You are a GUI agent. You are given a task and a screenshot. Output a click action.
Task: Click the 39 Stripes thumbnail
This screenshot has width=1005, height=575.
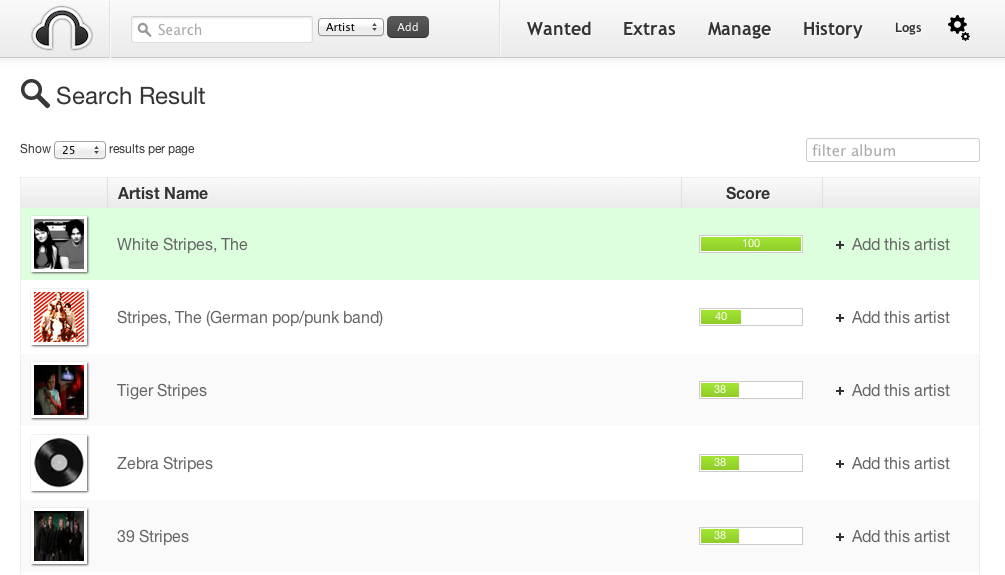click(59, 537)
